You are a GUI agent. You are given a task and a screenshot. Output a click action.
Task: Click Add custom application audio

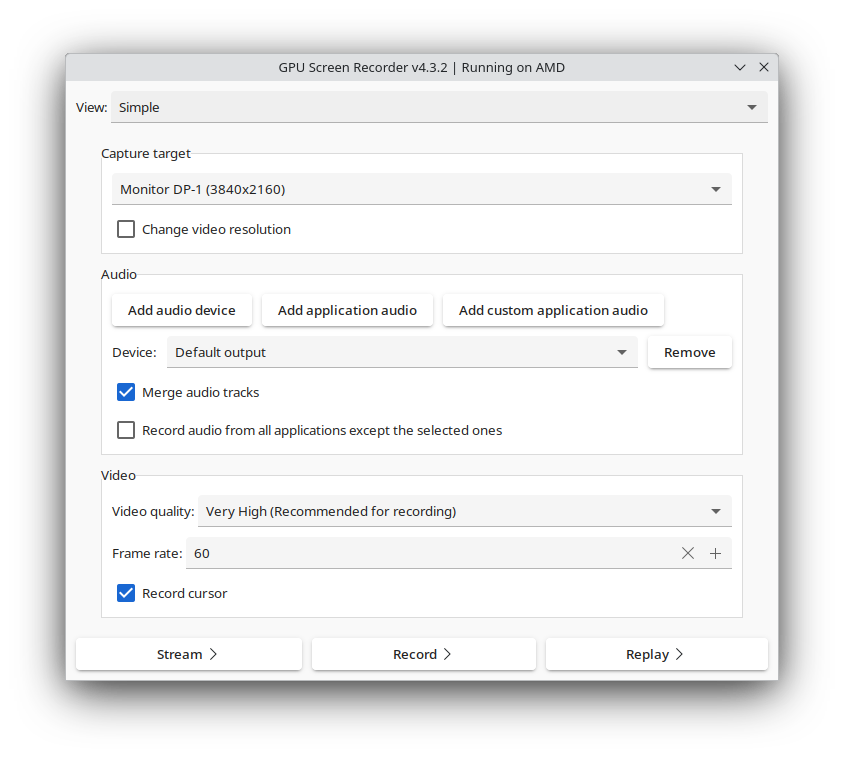(x=553, y=310)
